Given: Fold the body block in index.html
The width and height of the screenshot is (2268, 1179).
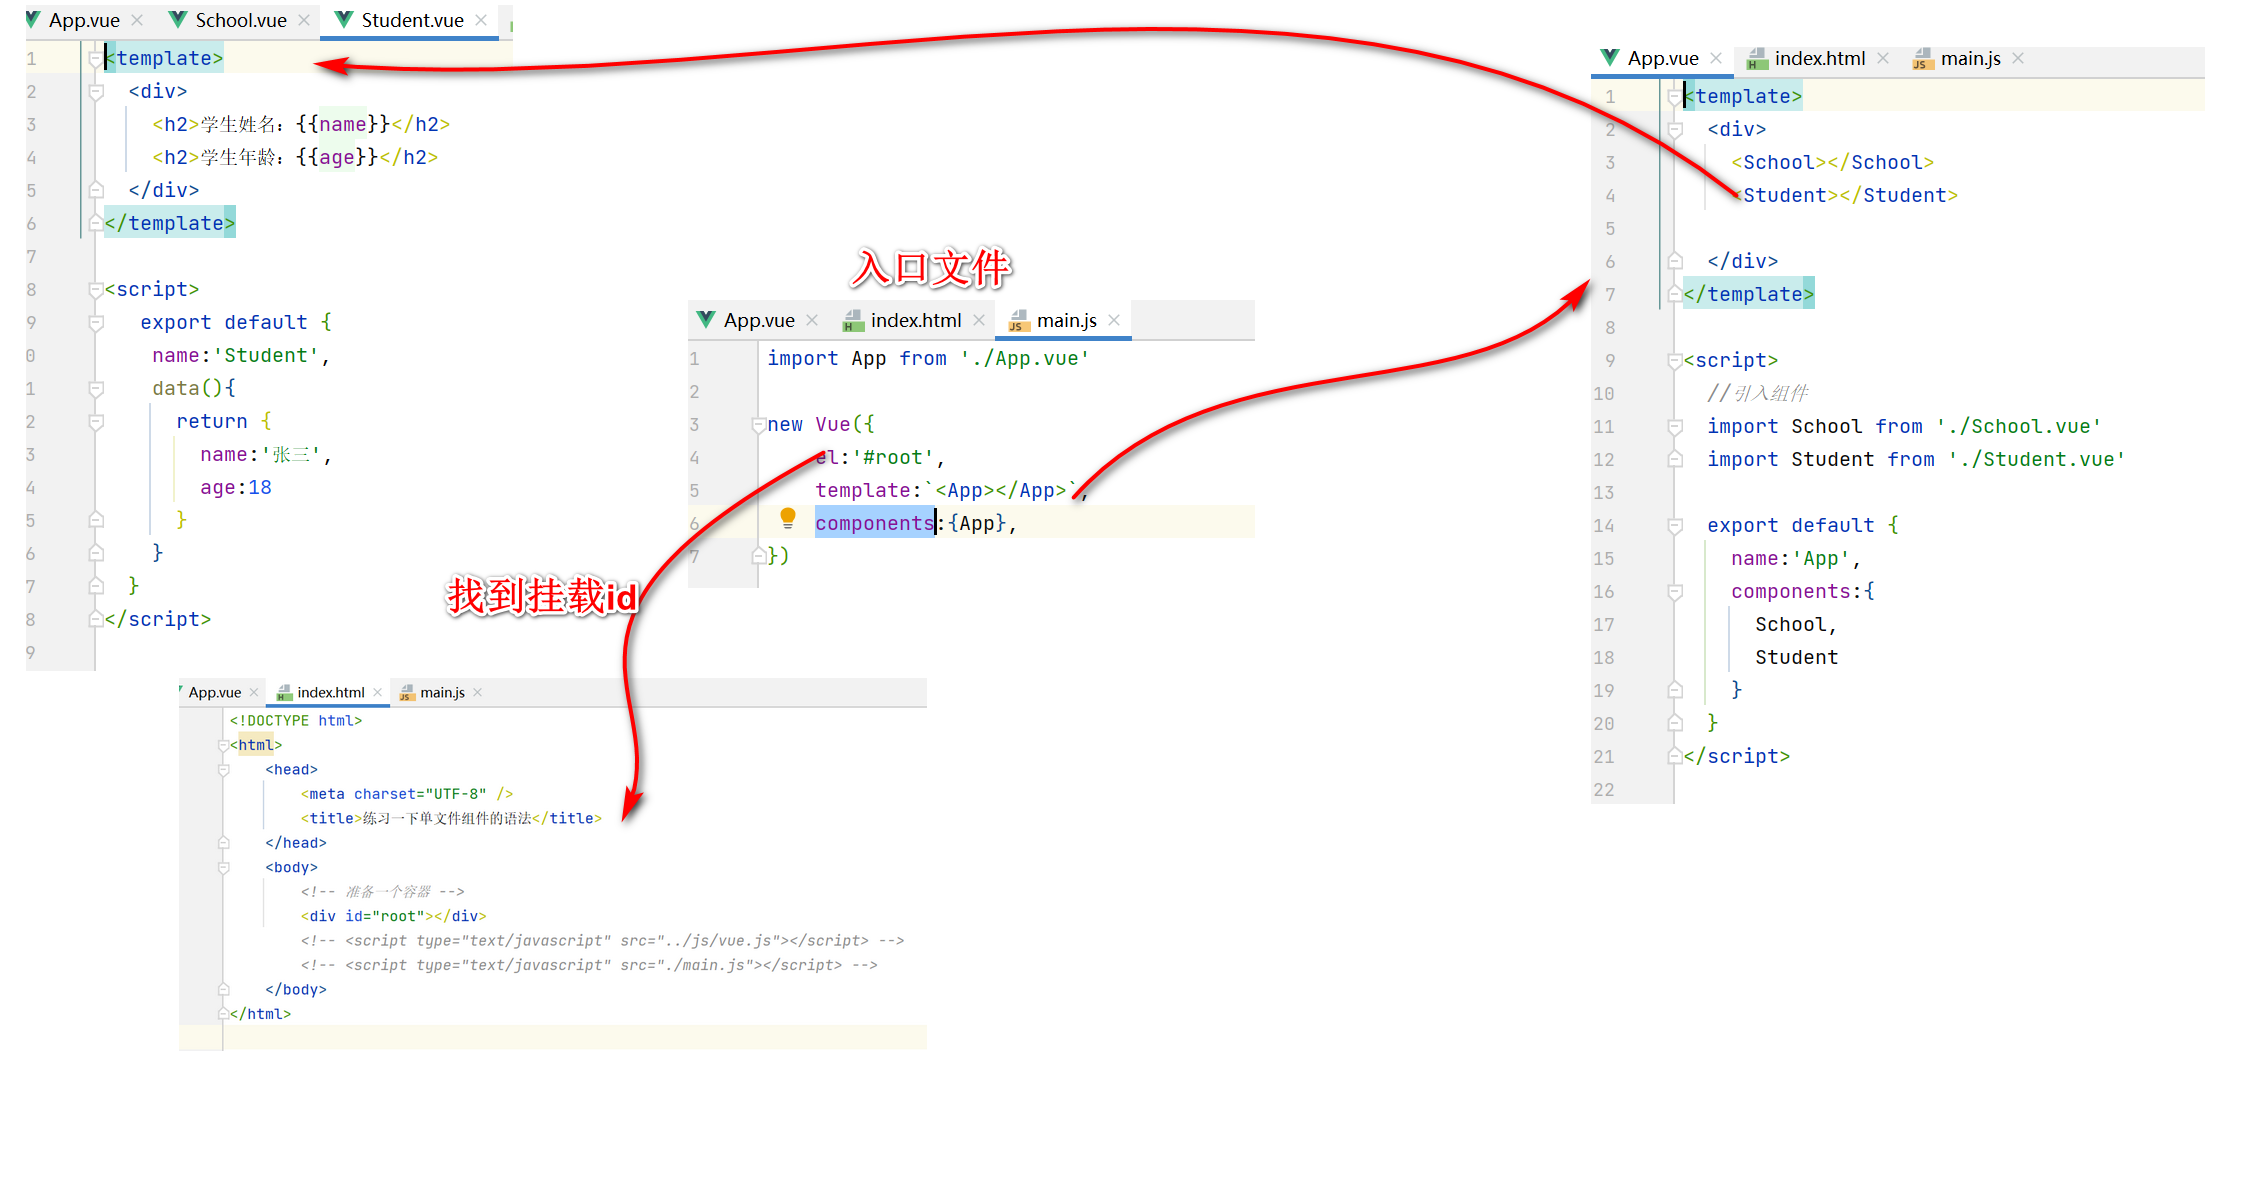Looking at the screenshot, I should tap(223, 867).
